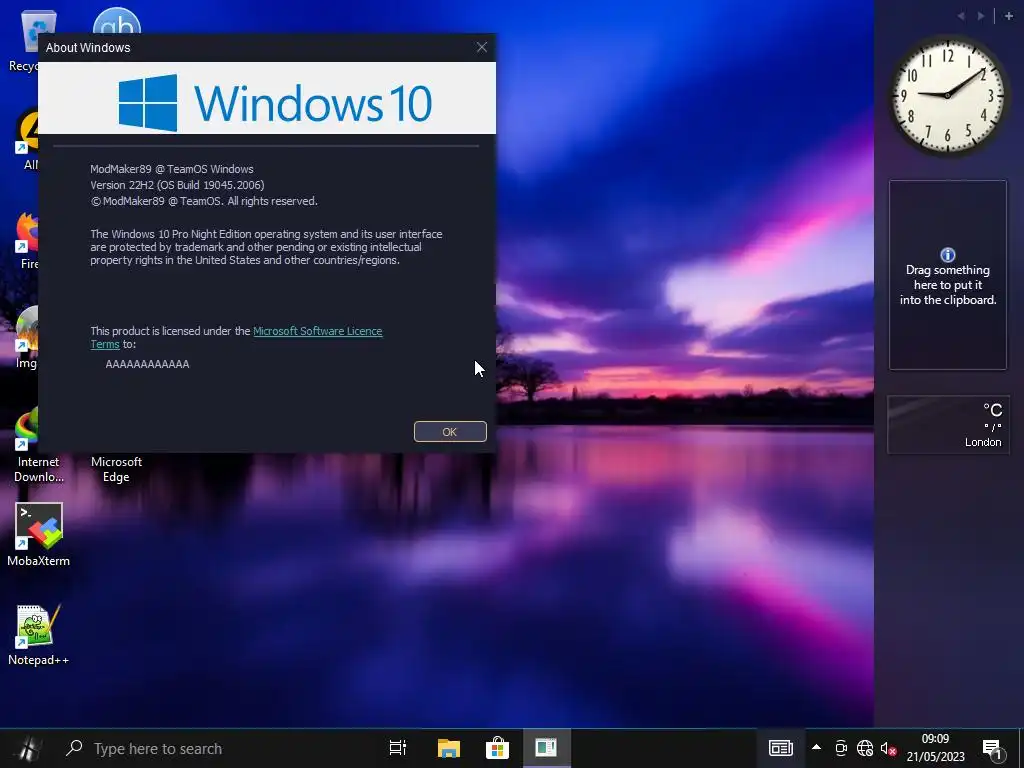
Task: Click the 'Drag something here' clipboard text
Action: [948, 285]
